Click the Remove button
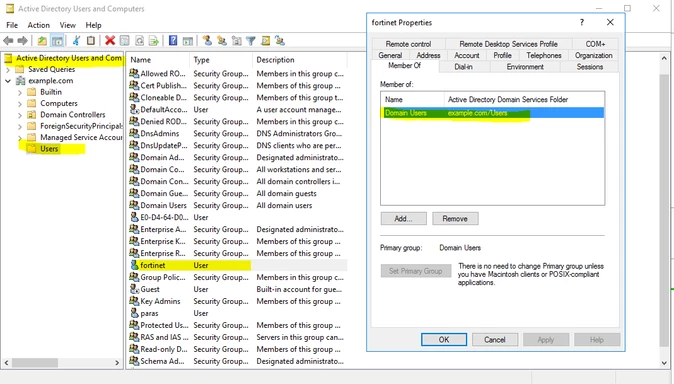This screenshot has height=384, width=674. coord(455,218)
